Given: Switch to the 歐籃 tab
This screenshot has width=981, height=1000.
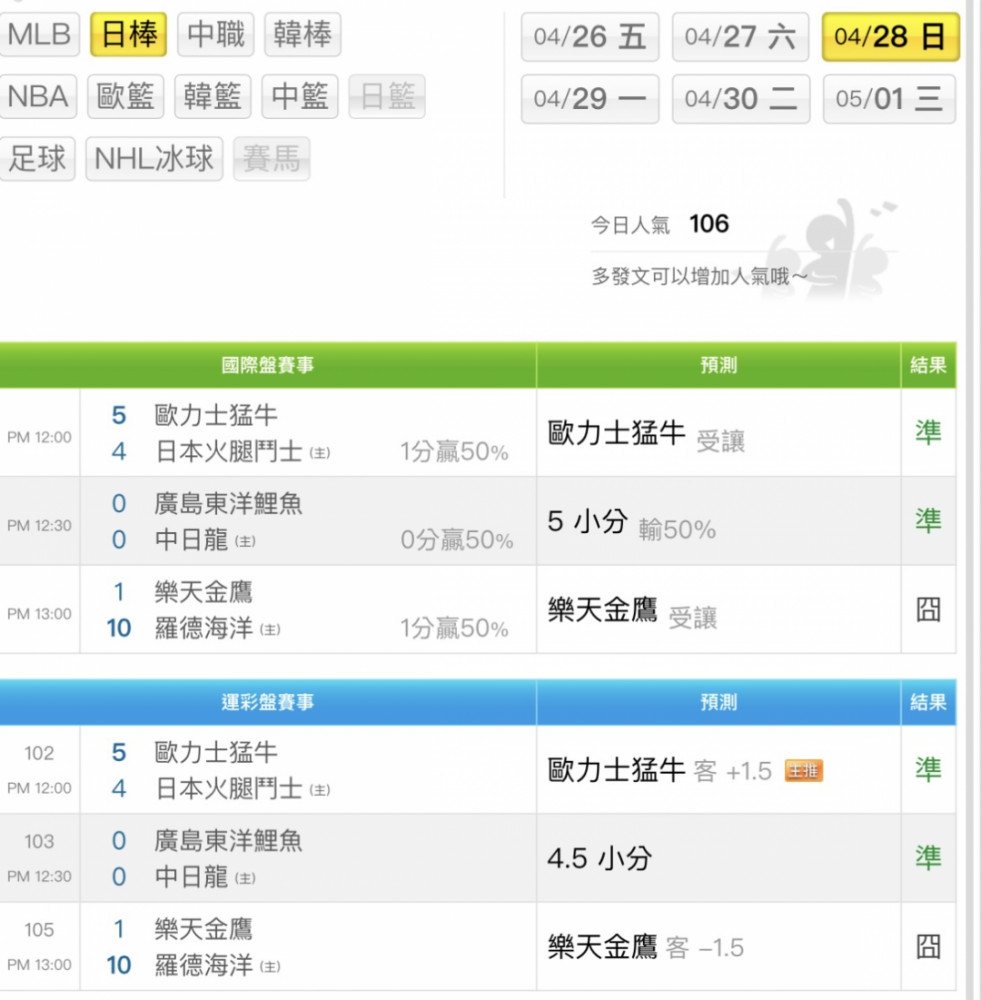Looking at the screenshot, I should pos(125,97).
